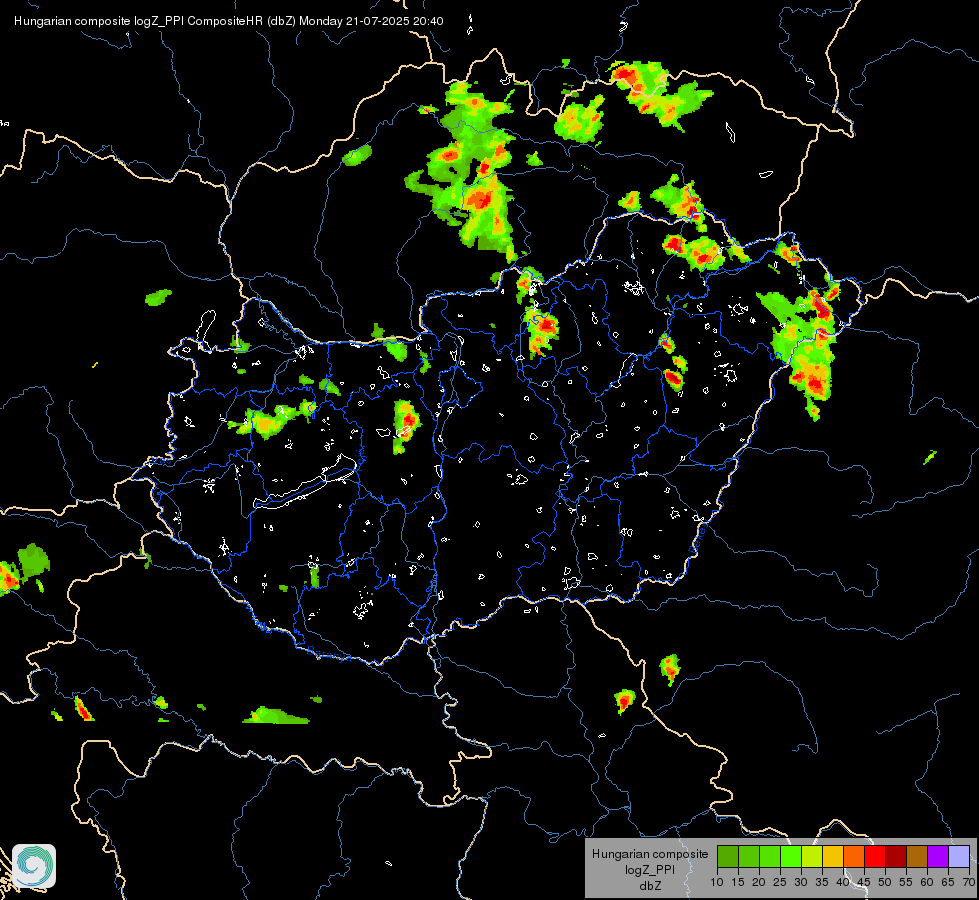979x900 pixels.
Task: Click the legend tick value '60'
Action: tap(927, 883)
